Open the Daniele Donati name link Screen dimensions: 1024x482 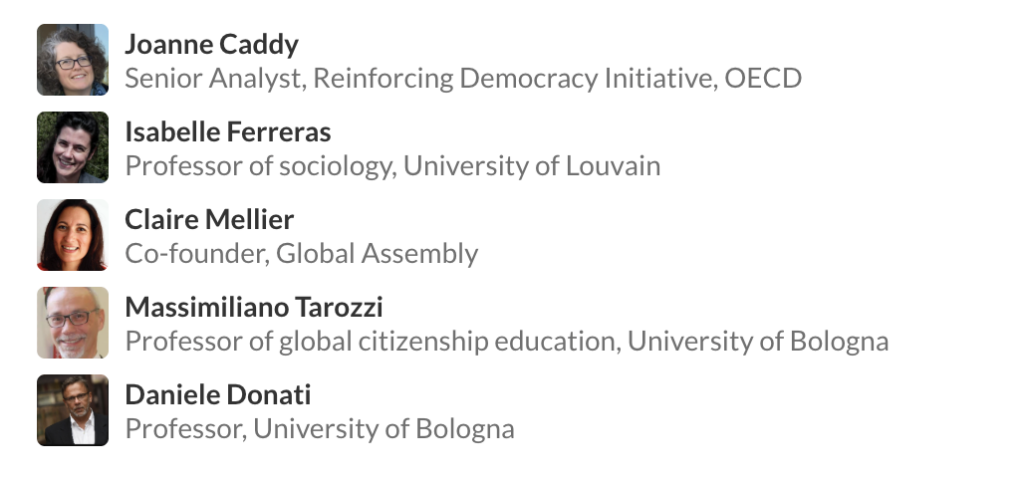pyautogui.click(x=218, y=395)
